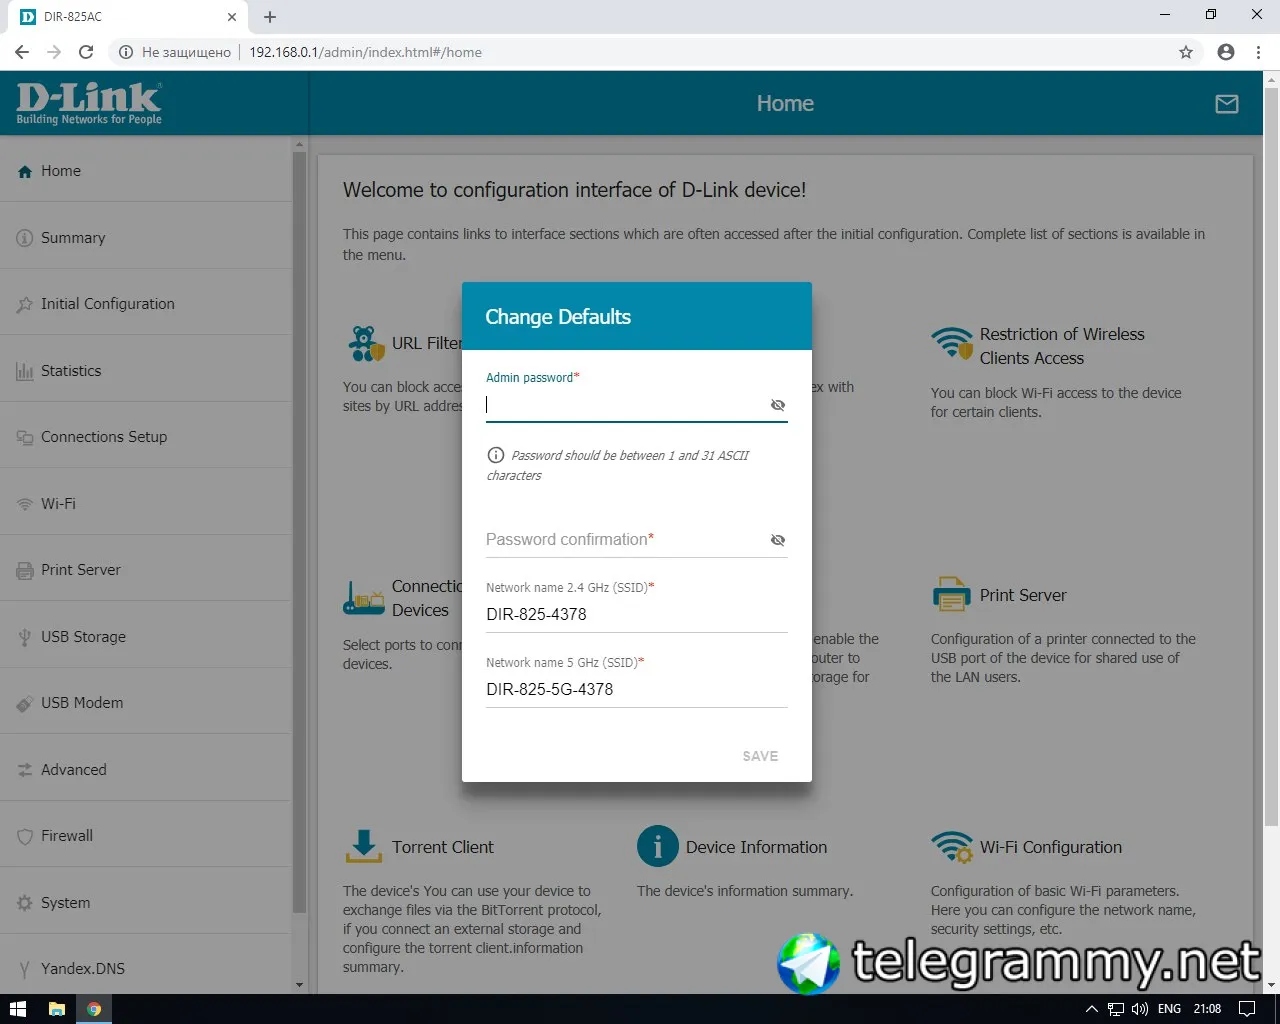Viewport: 1280px width, 1024px height.
Task: Click the Device Information info icon
Action: [x=657, y=847]
